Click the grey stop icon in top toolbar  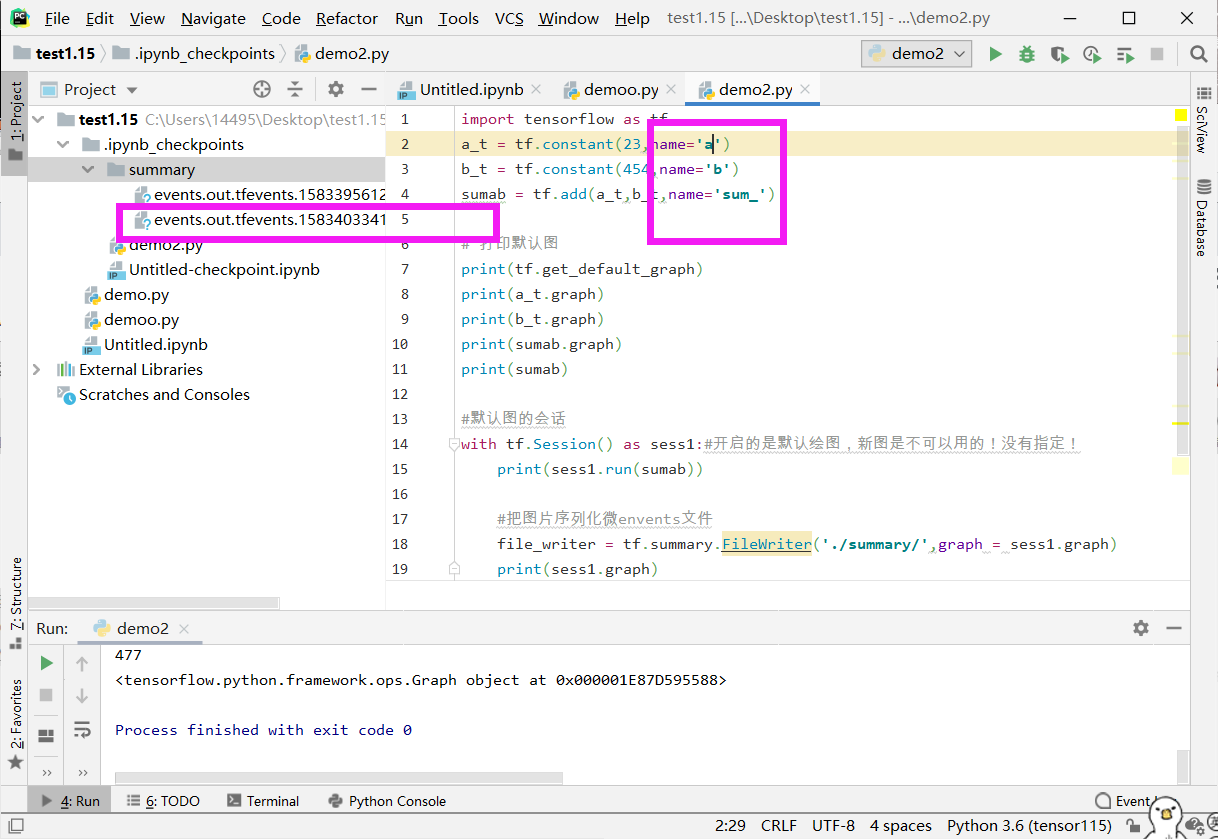click(1157, 54)
